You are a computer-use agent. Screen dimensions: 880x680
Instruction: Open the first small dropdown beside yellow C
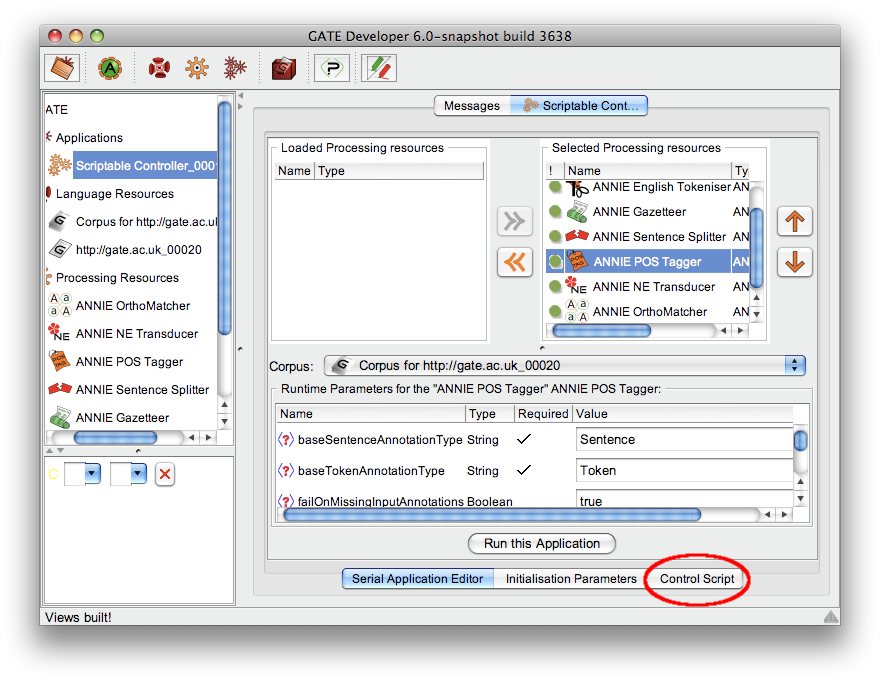tap(92, 474)
